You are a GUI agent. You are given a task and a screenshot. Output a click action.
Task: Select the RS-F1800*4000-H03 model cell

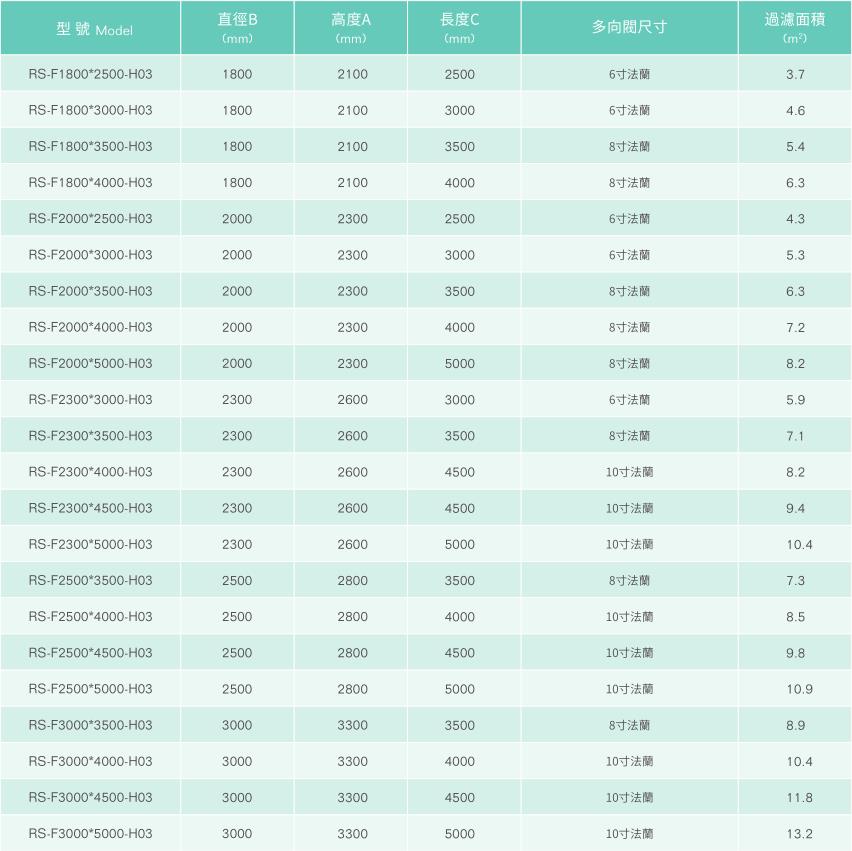(x=90, y=183)
